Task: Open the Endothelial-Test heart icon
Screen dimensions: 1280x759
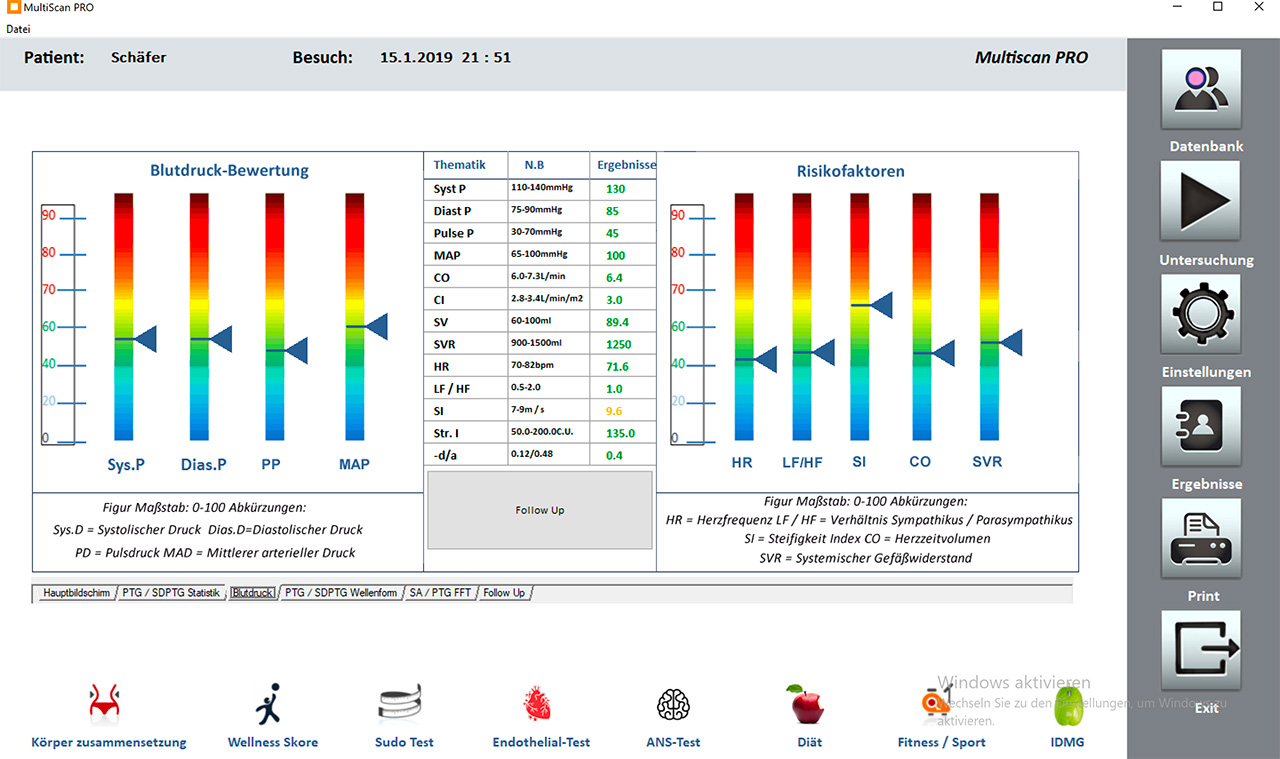Action: click(x=540, y=705)
